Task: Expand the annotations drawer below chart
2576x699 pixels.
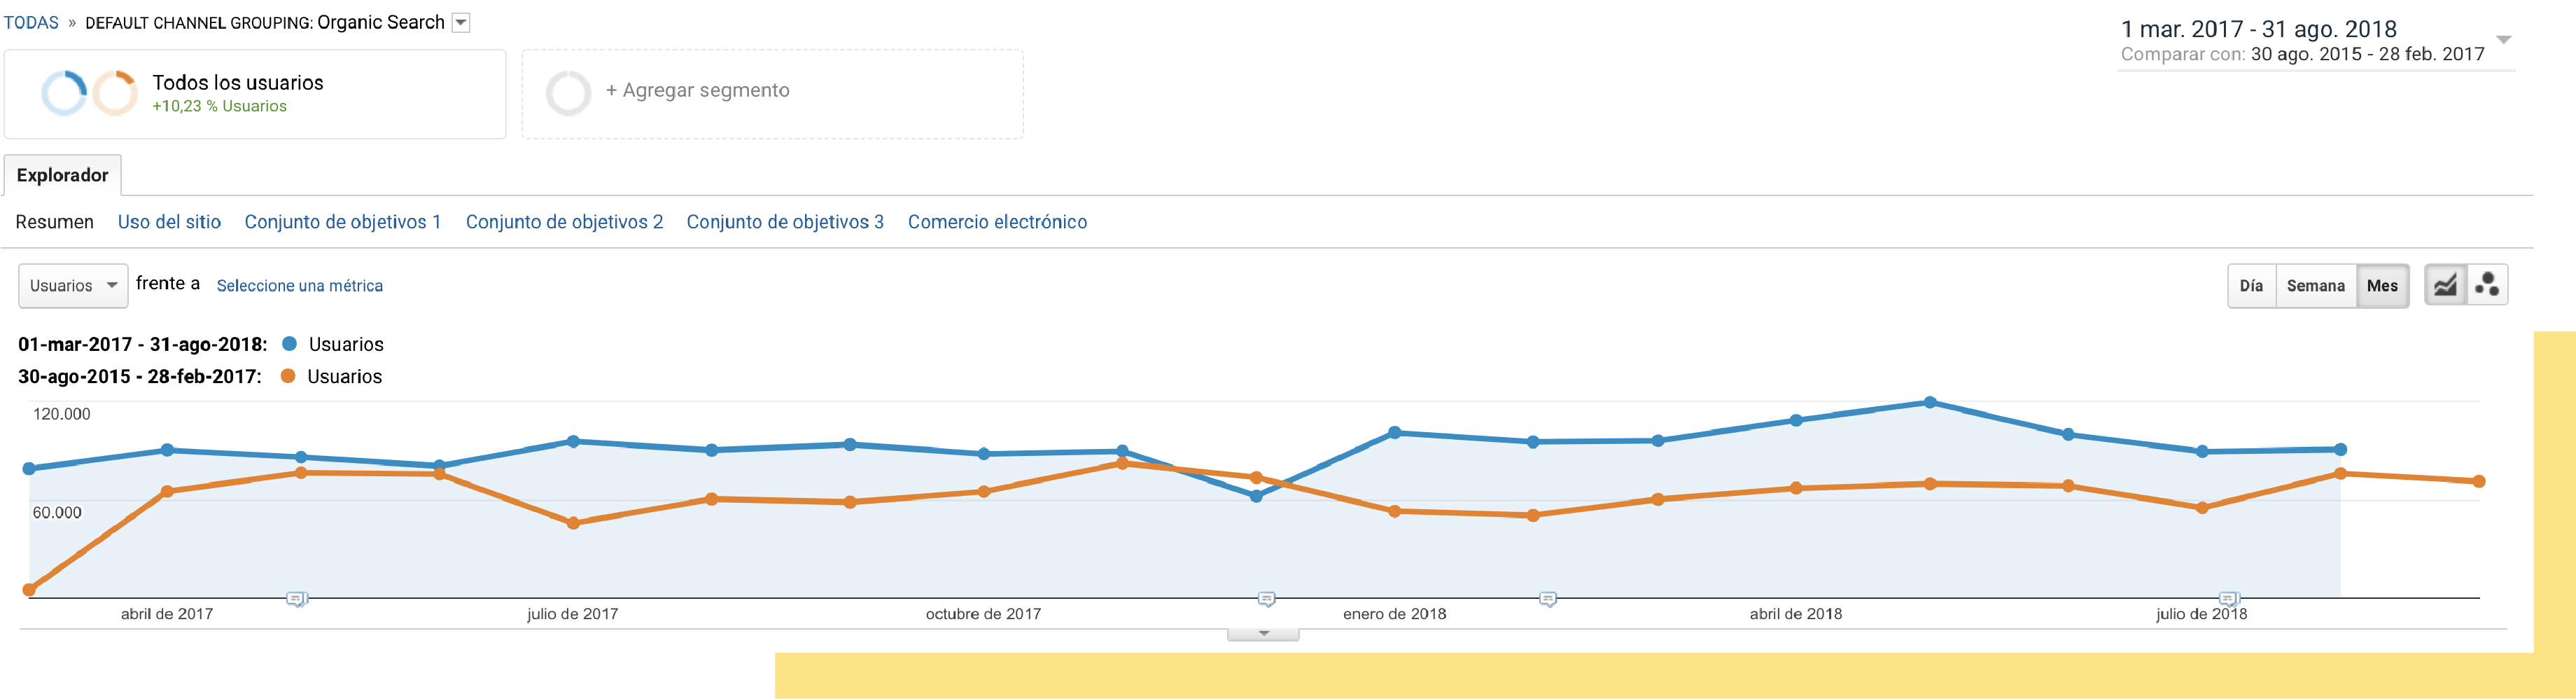Action: point(1263,634)
